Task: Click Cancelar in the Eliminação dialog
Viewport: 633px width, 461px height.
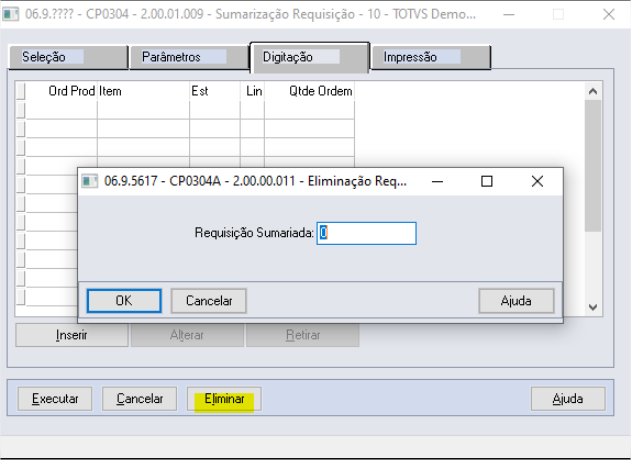Action: pos(209,301)
